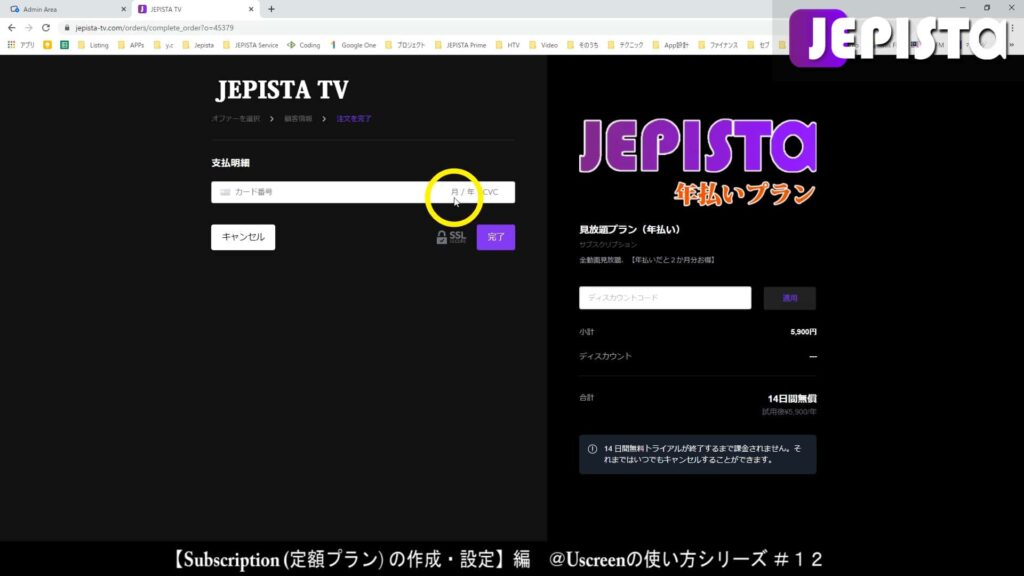
Task: Open the テクニック bookmark folder
Action: (625, 45)
